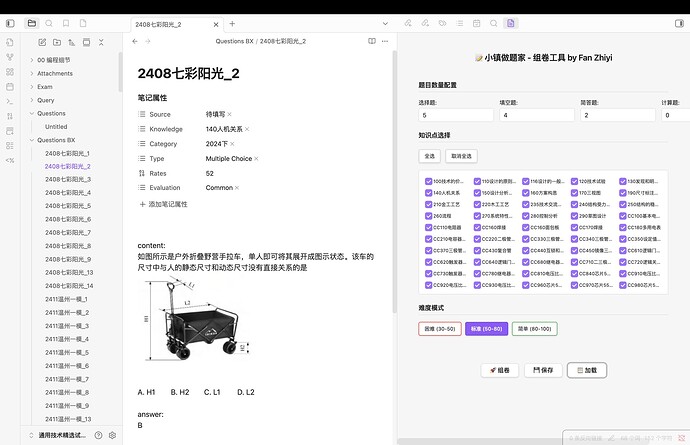Click the 选择题 number input field
Image resolution: width=690 pixels, height=445 pixels.
tap(455, 115)
